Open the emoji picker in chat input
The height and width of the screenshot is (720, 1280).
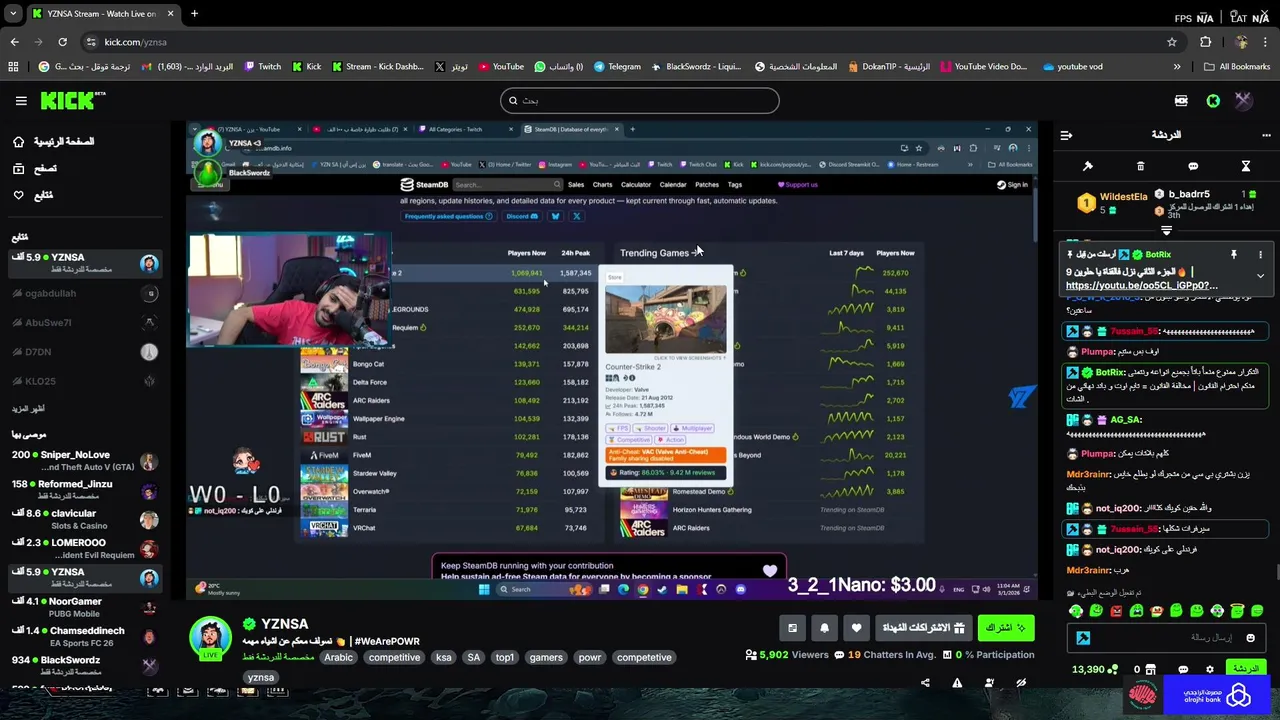pos(1250,638)
